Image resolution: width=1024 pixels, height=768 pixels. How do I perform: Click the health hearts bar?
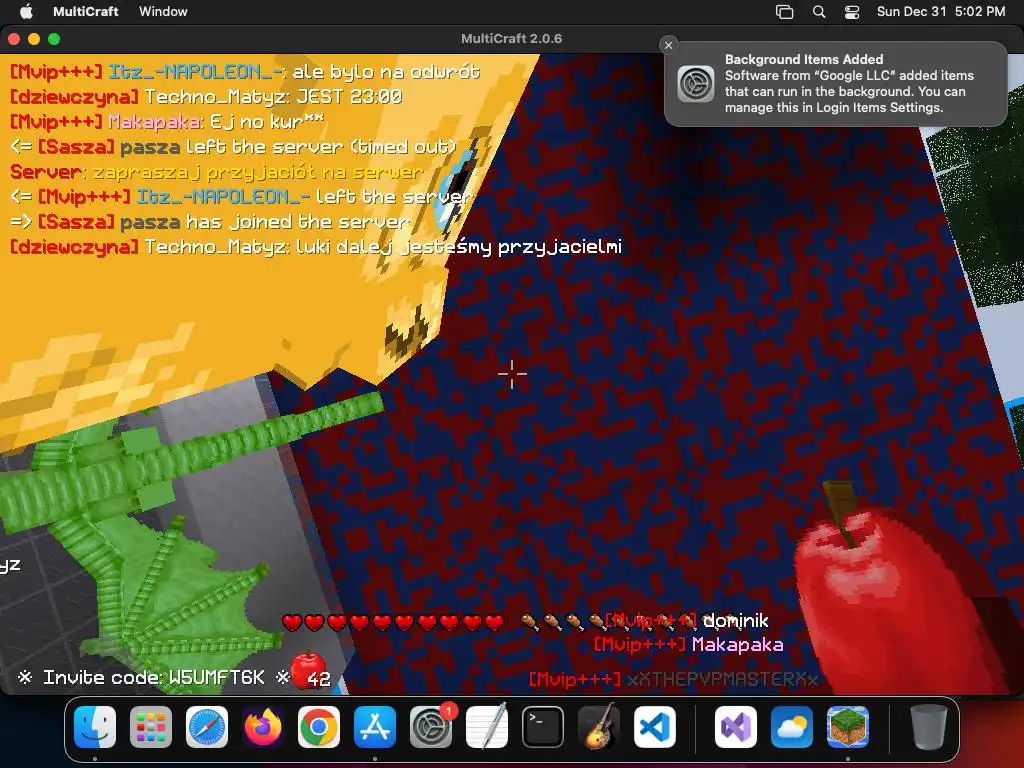point(393,622)
